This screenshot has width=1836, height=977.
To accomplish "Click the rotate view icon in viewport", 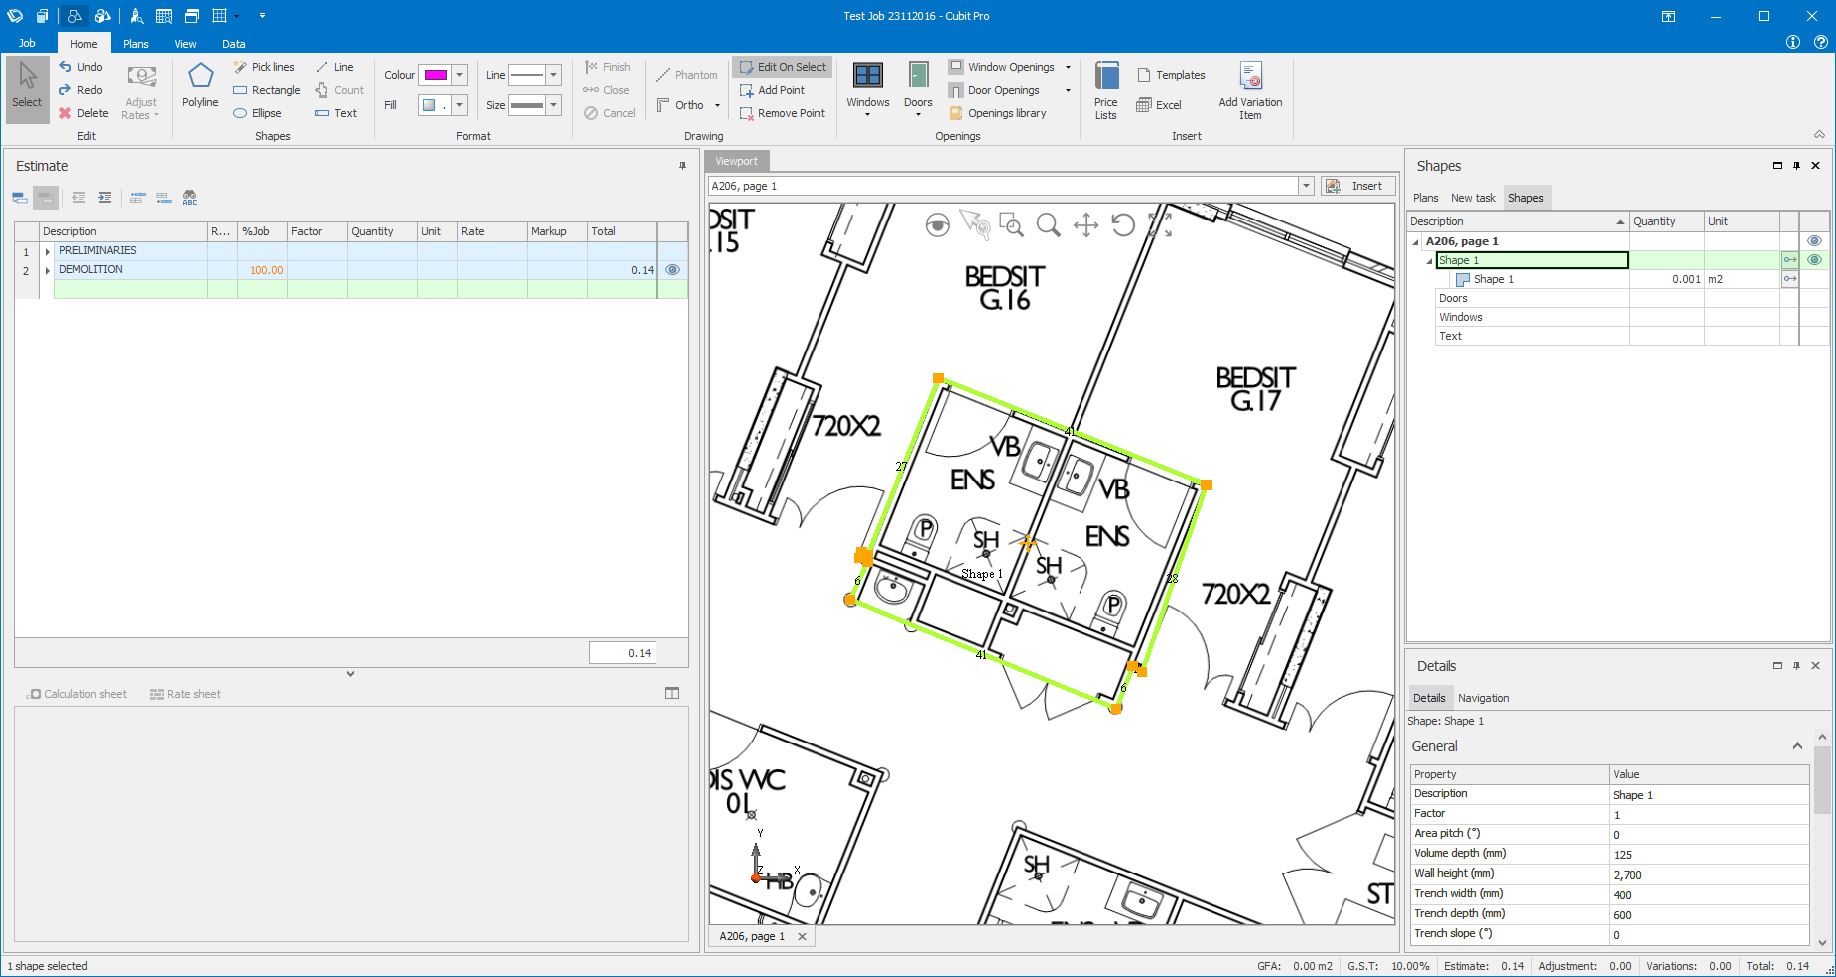I will (1123, 225).
